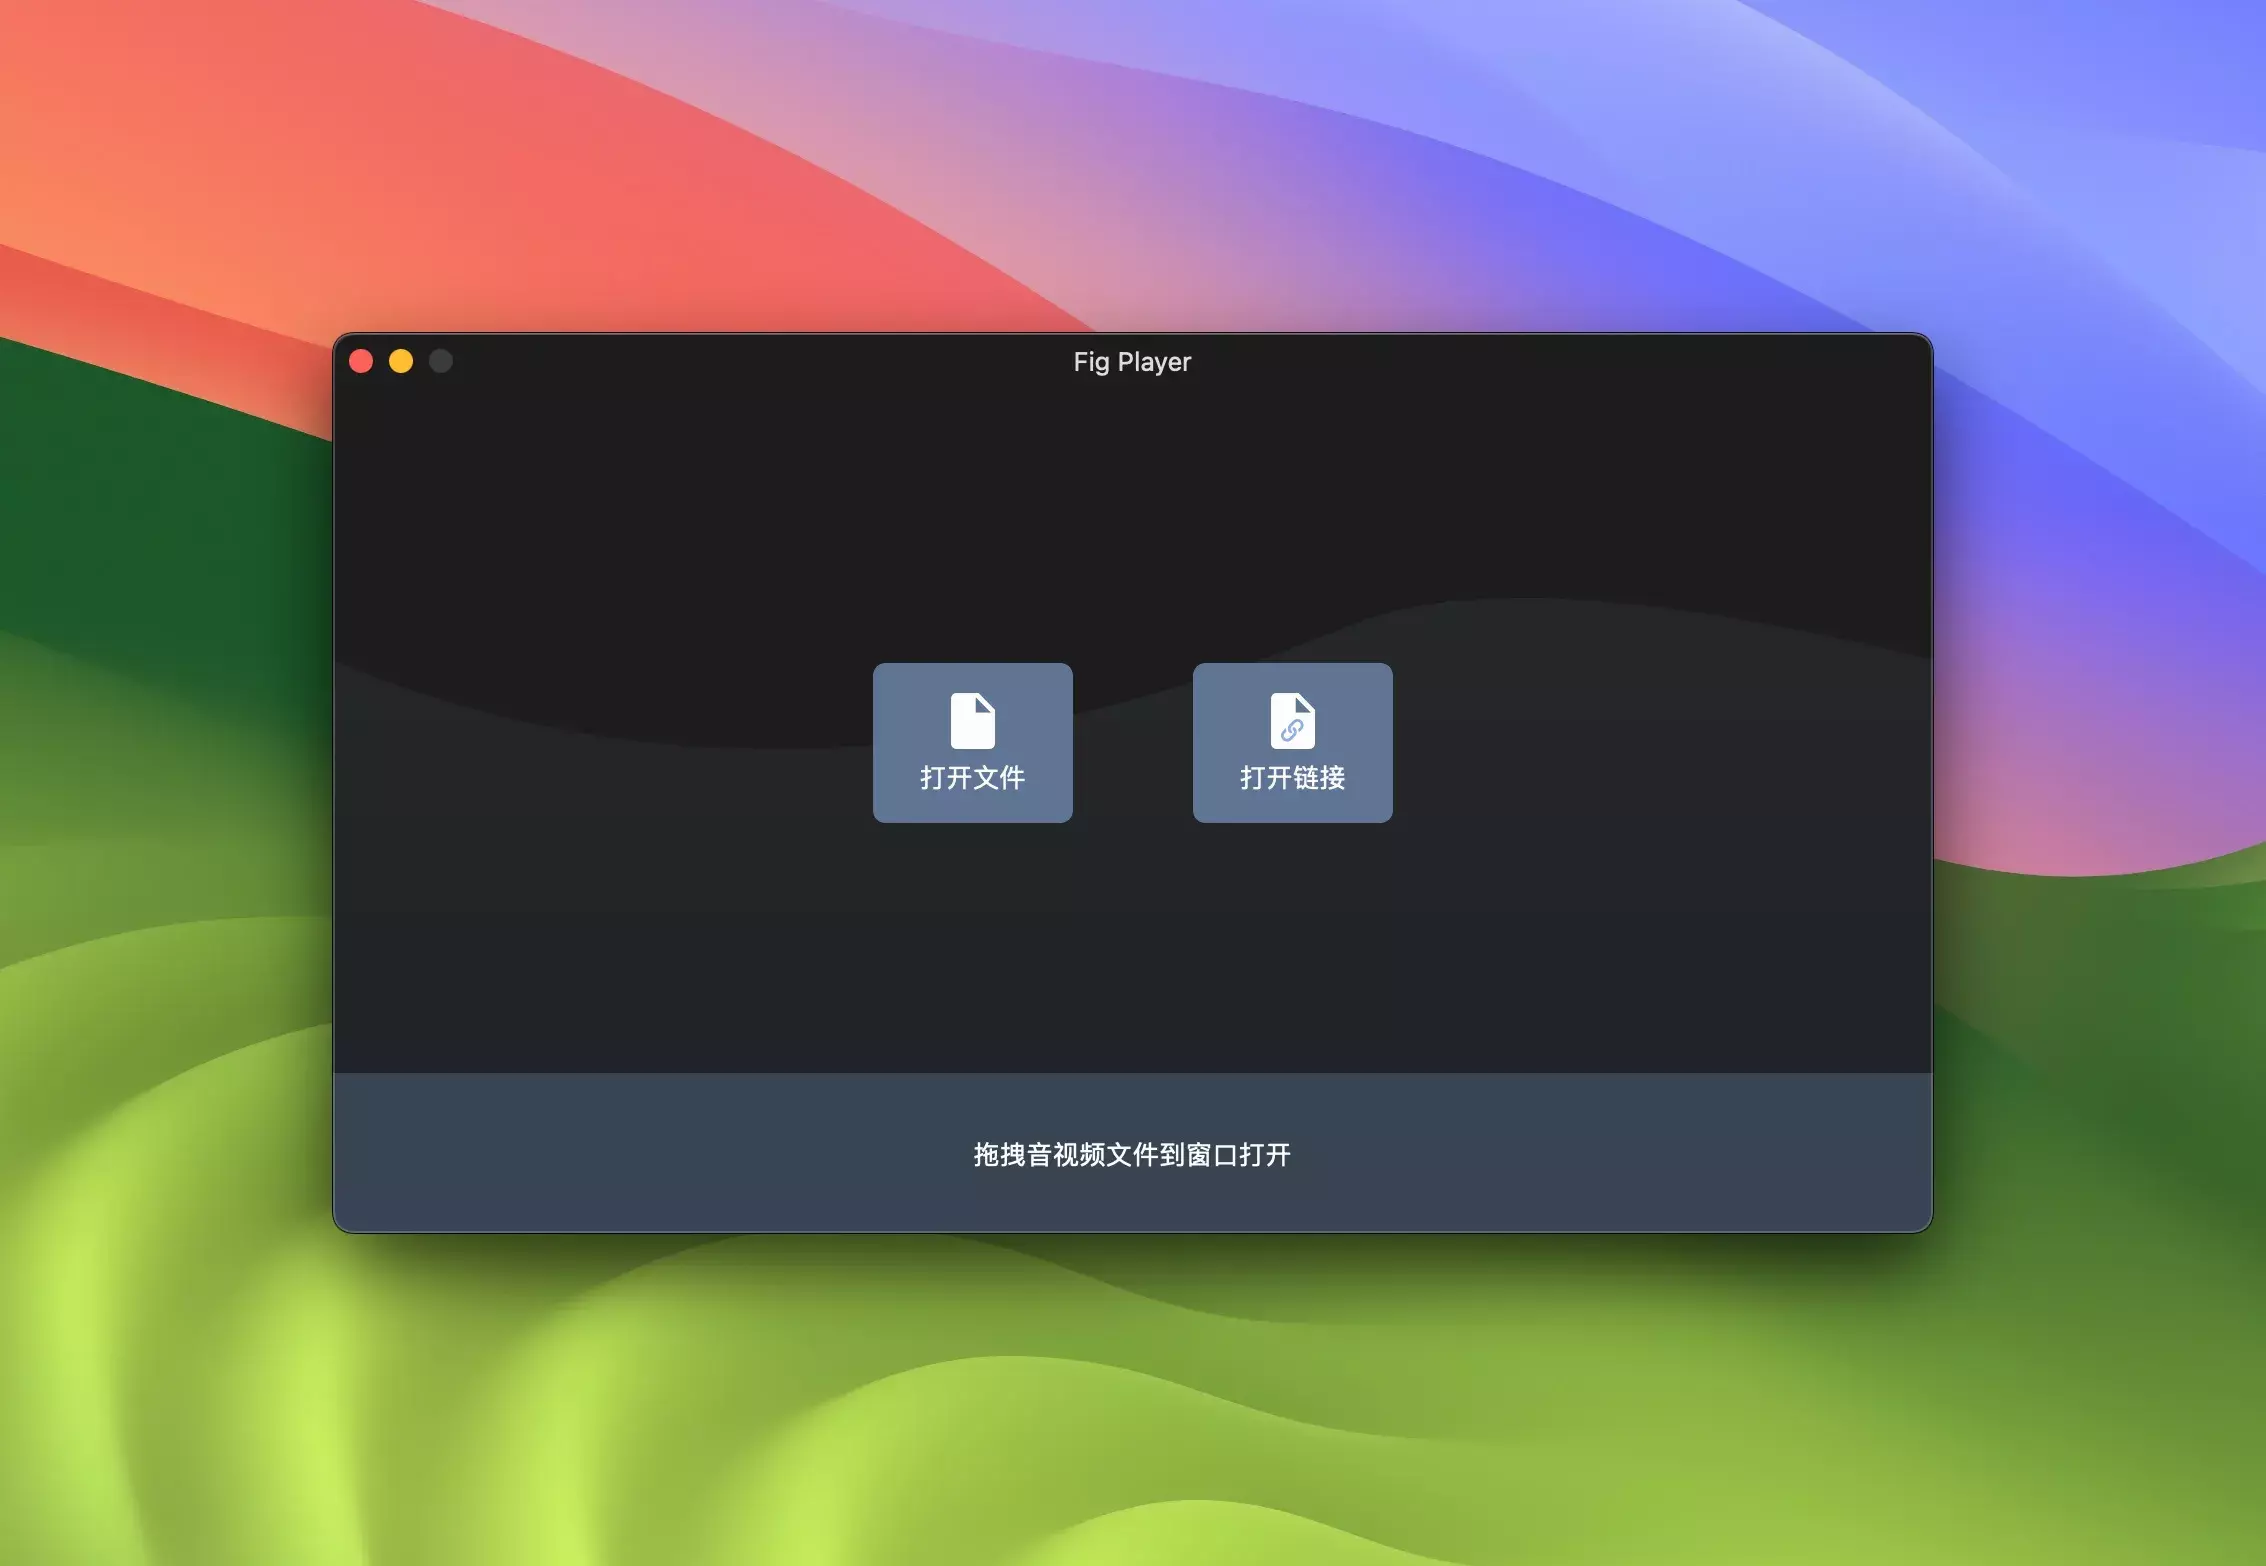This screenshot has width=2266, height=1566.
Task: Click desktop wallpaper above the Fig Player window
Action: coord(1132,160)
